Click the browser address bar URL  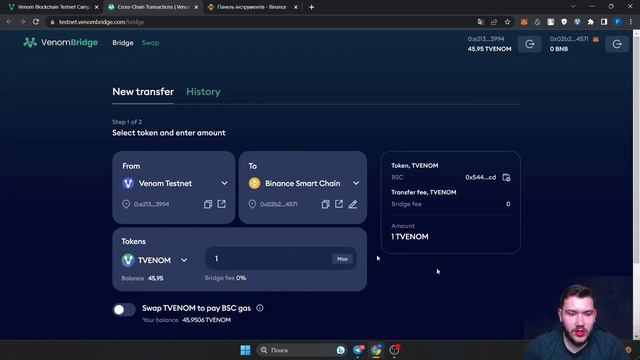[x=101, y=22]
